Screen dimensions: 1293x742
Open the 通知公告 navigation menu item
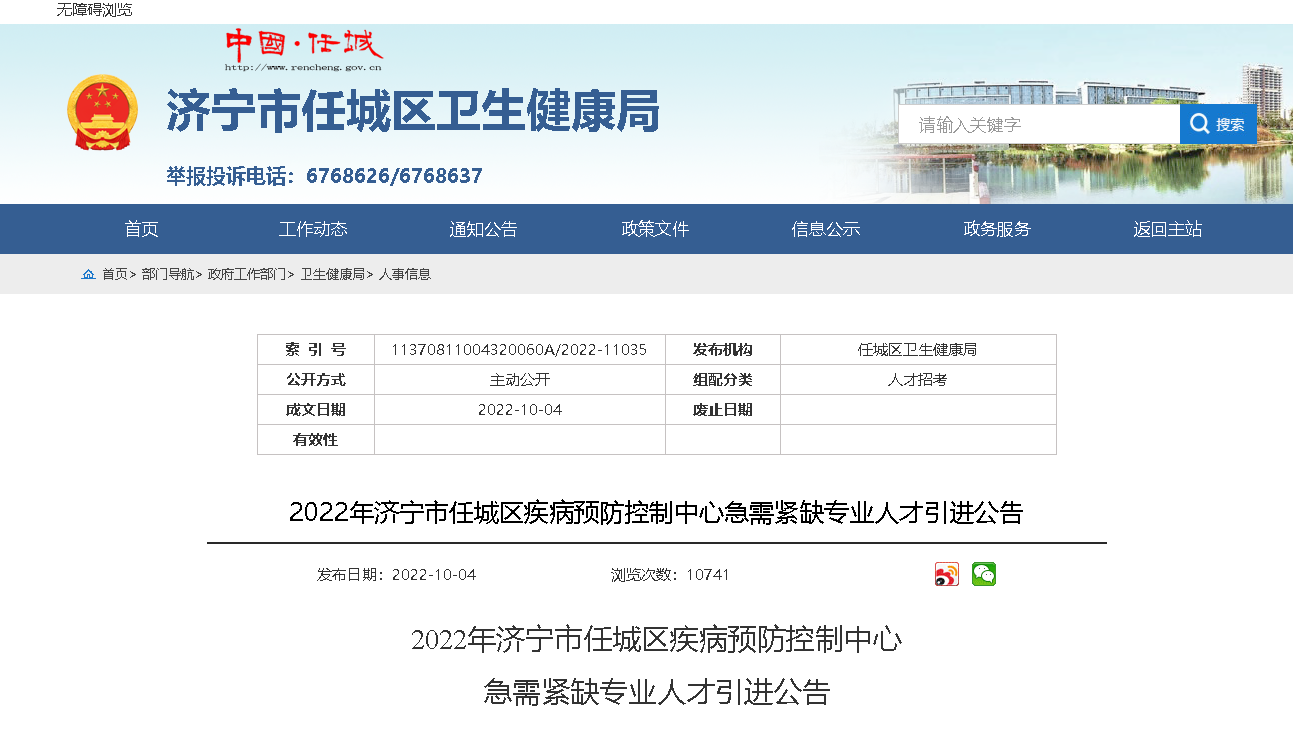483,229
